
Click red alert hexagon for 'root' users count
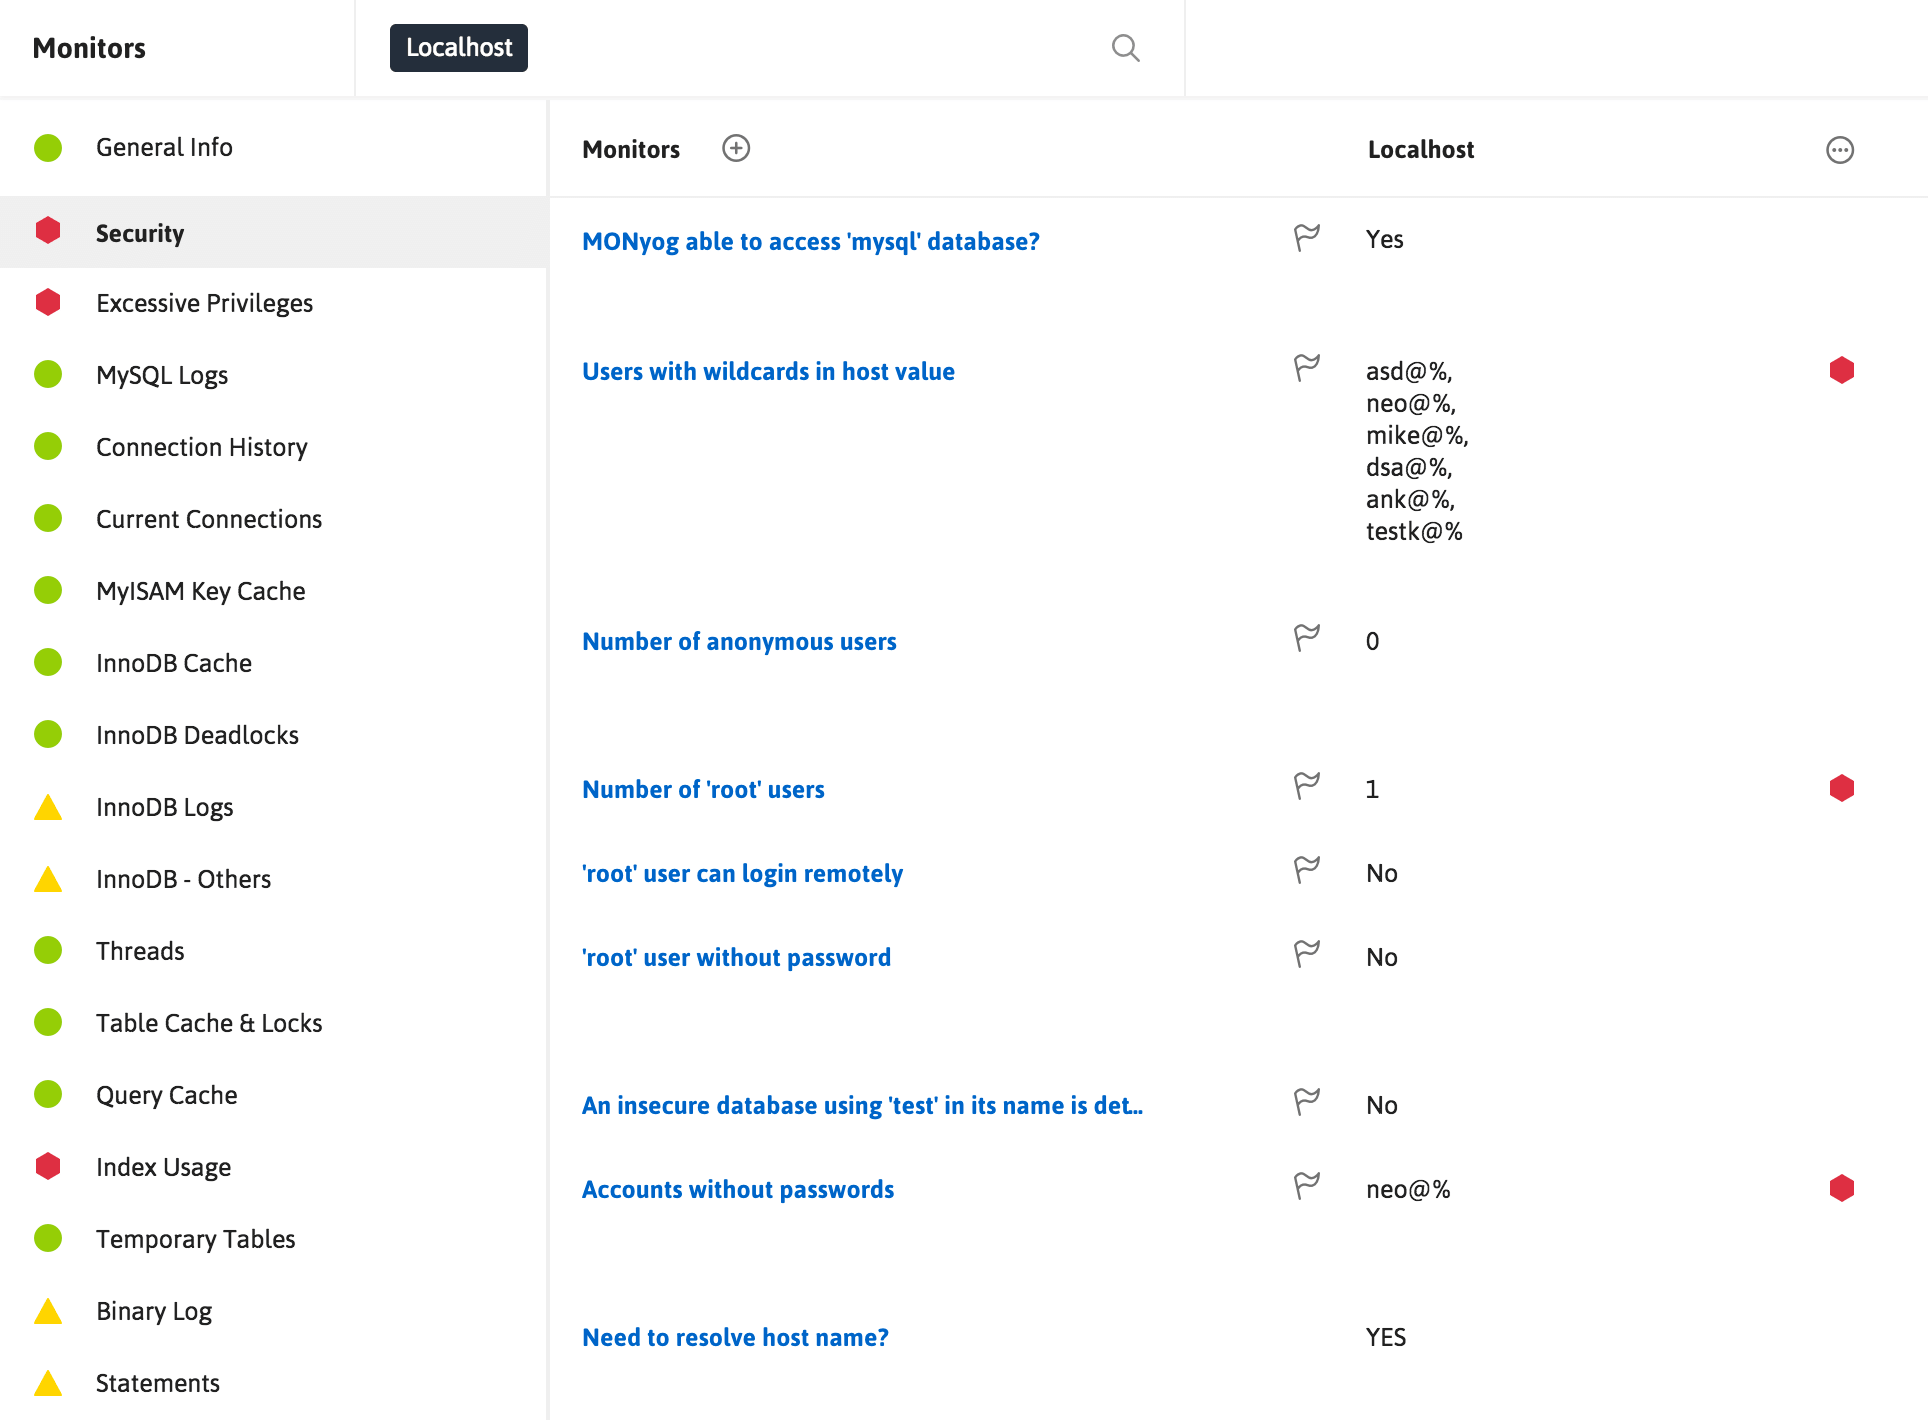point(1841,788)
